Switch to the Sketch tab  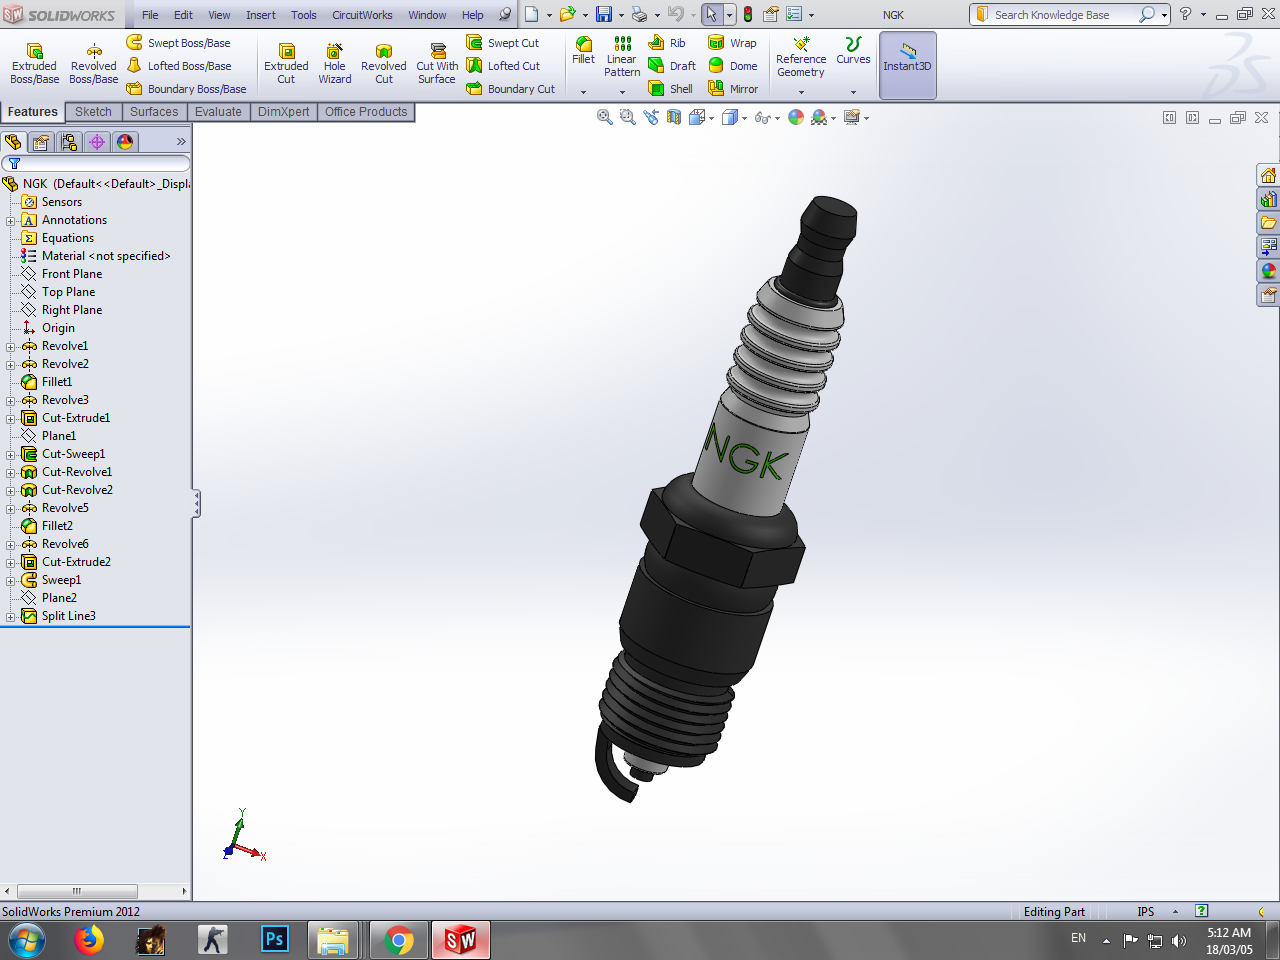pyautogui.click(x=93, y=112)
